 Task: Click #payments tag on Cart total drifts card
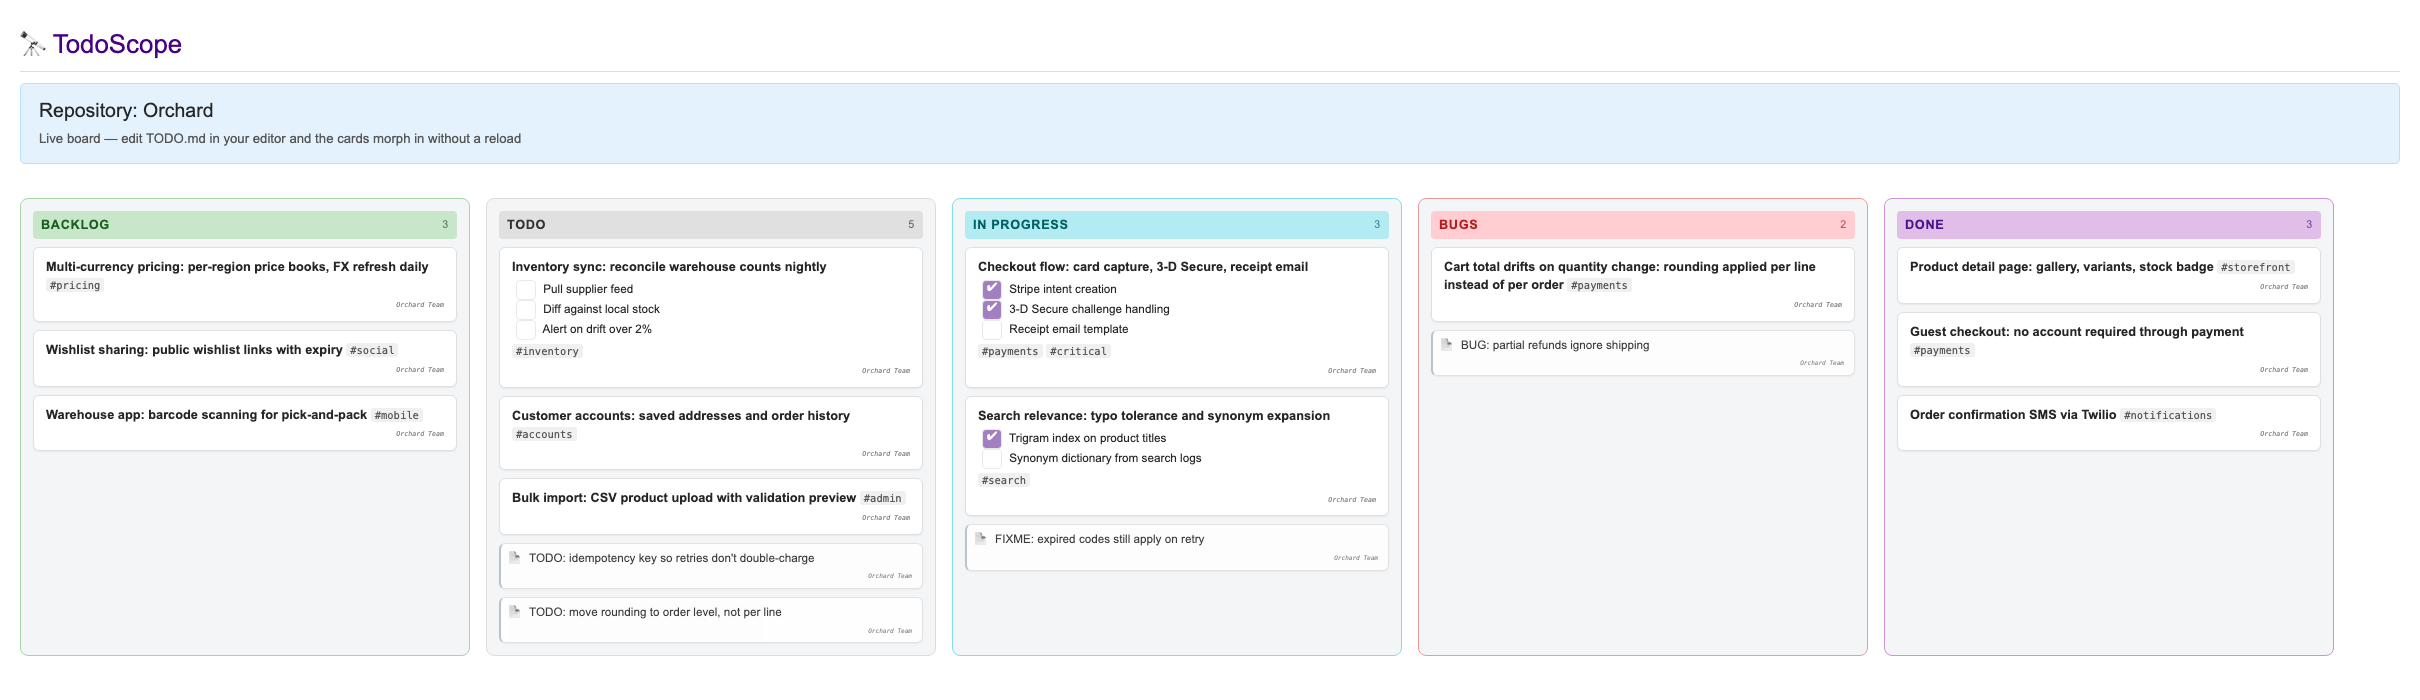point(1599,286)
